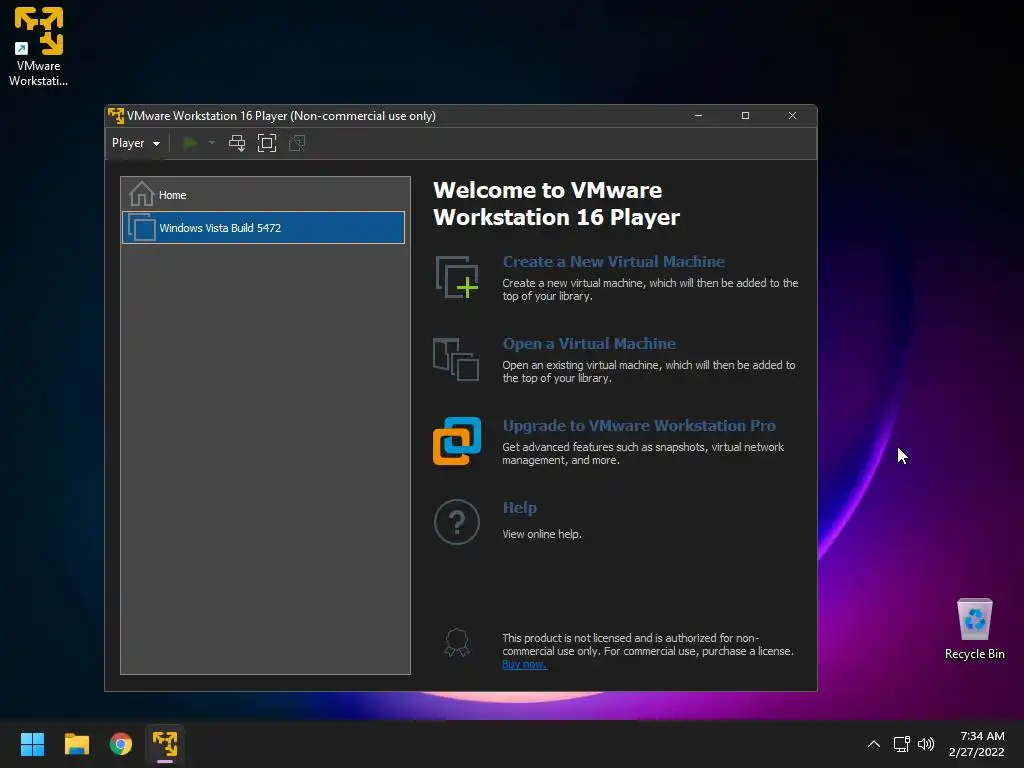Open File Explorer from taskbar
The height and width of the screenshot is (768, 1024).
76,744
